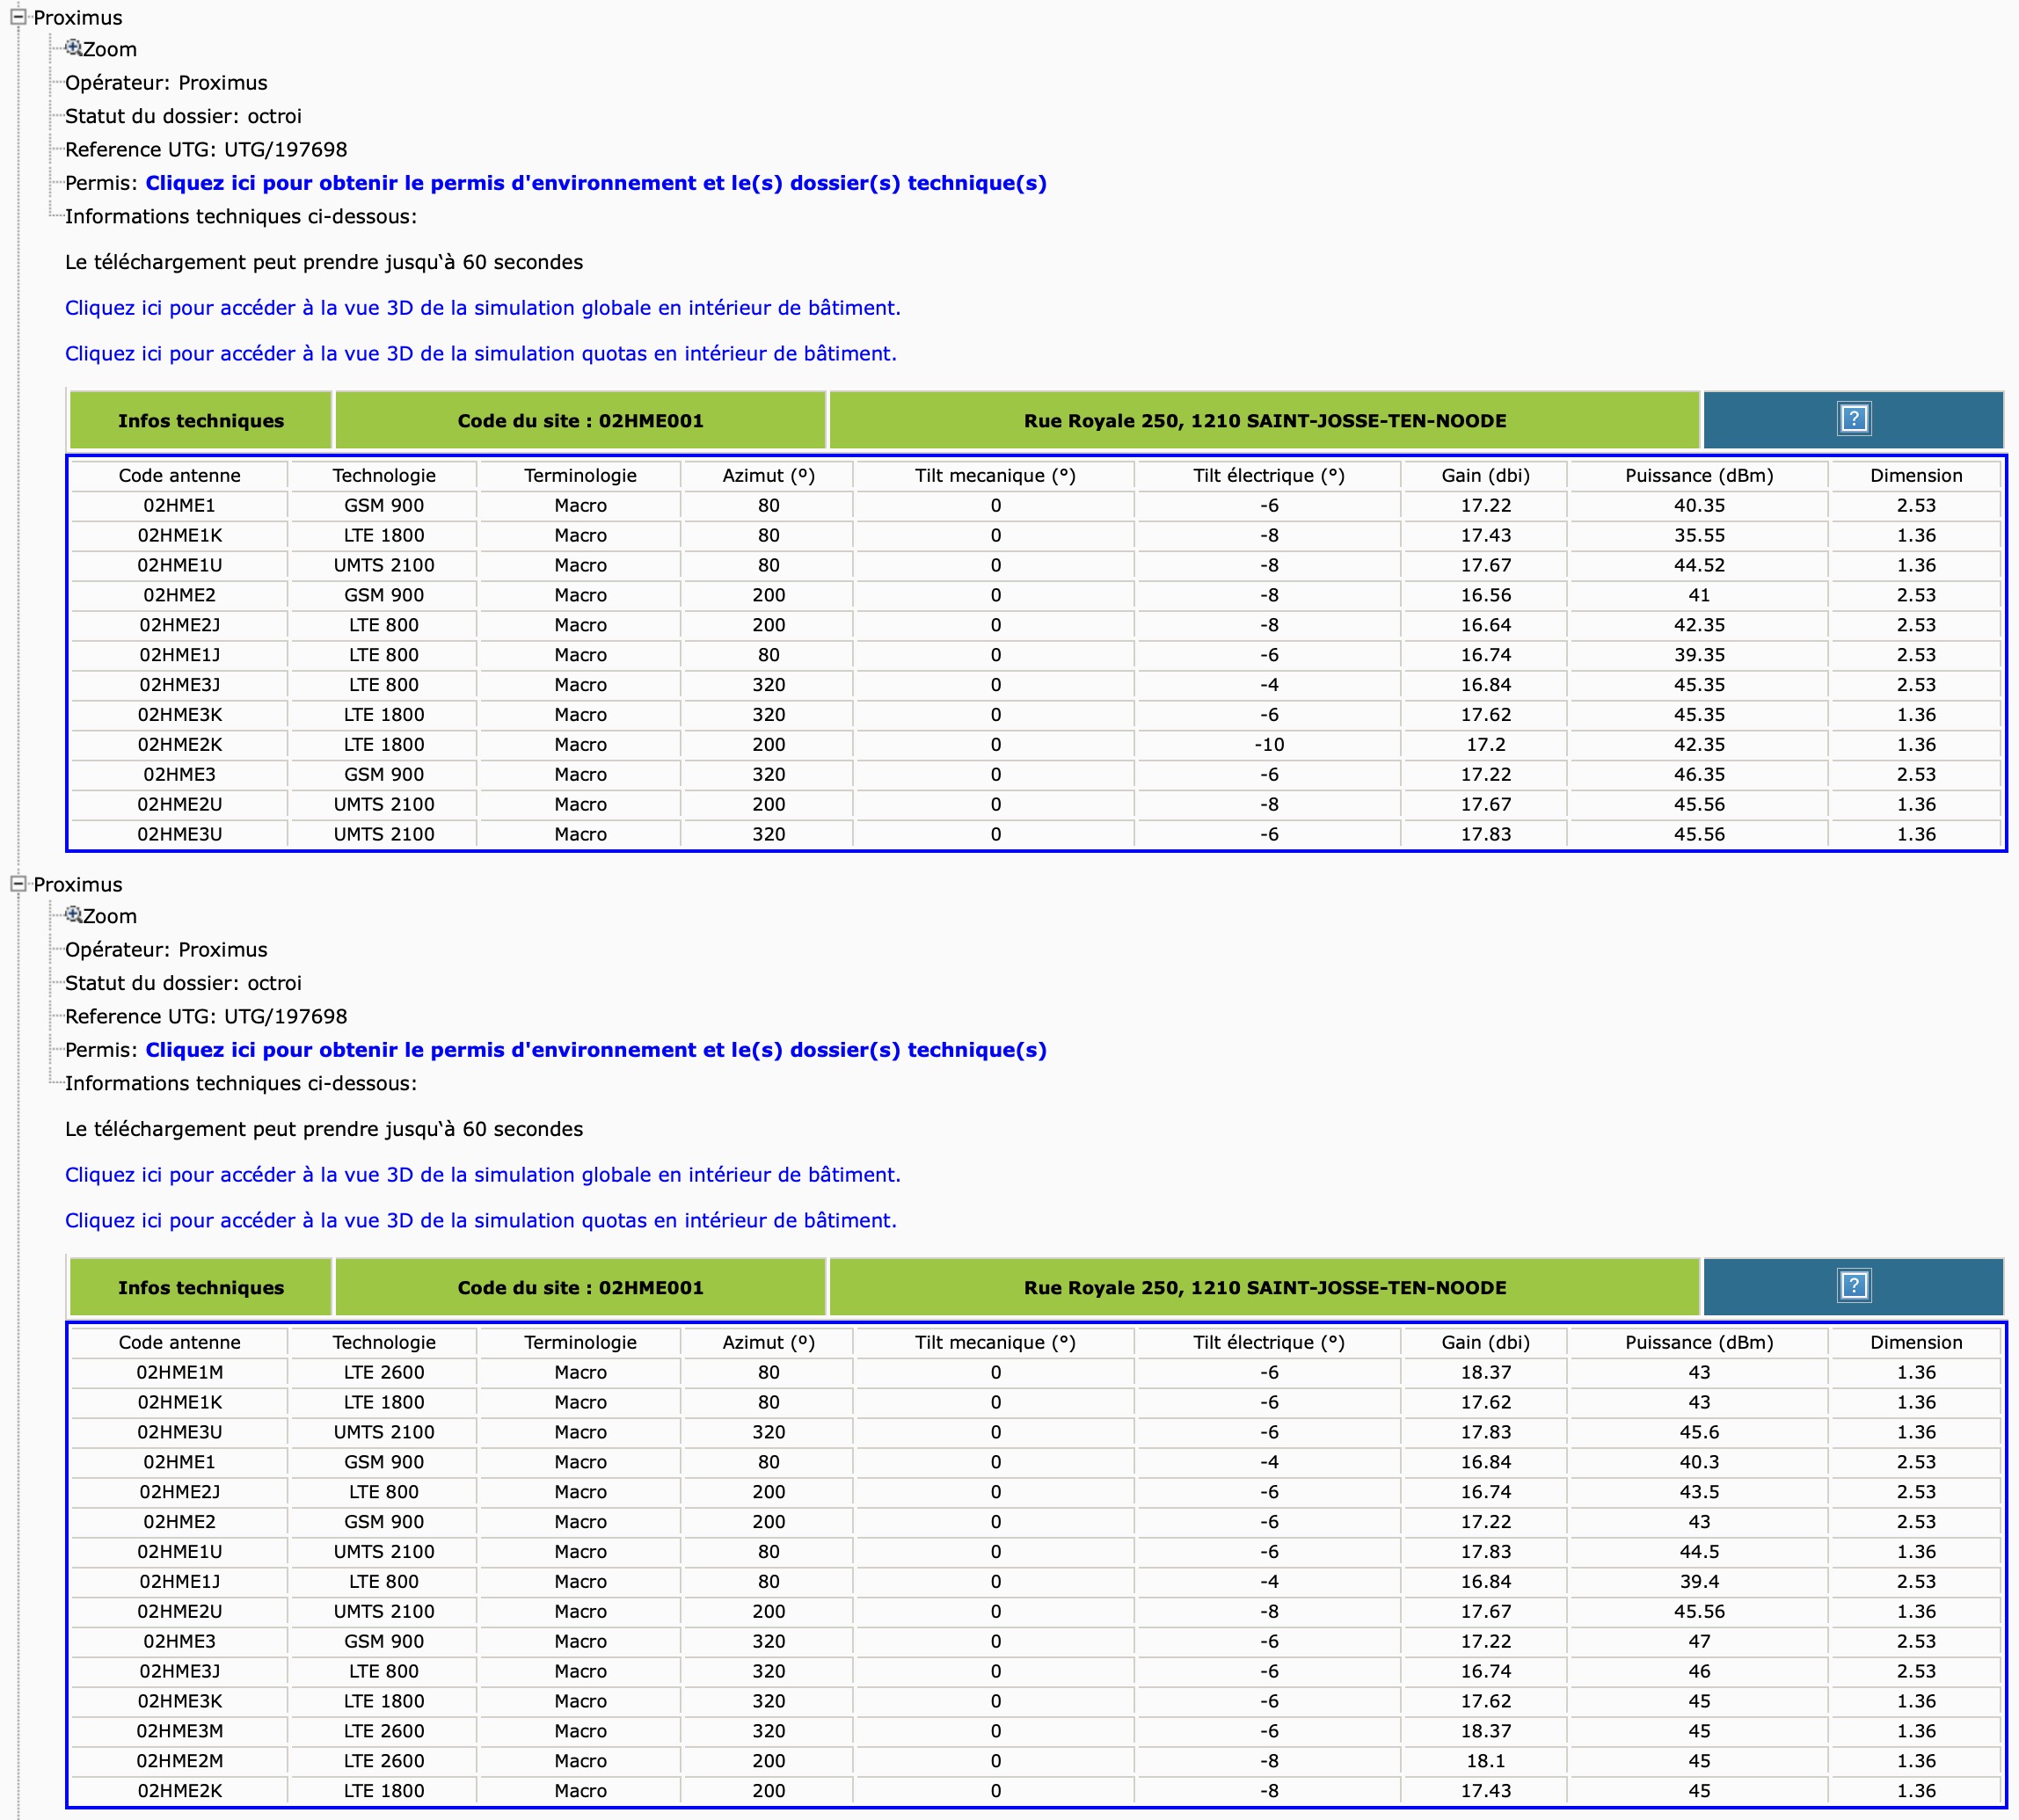Click power value 46.35 in first table

click(1698, 775)
